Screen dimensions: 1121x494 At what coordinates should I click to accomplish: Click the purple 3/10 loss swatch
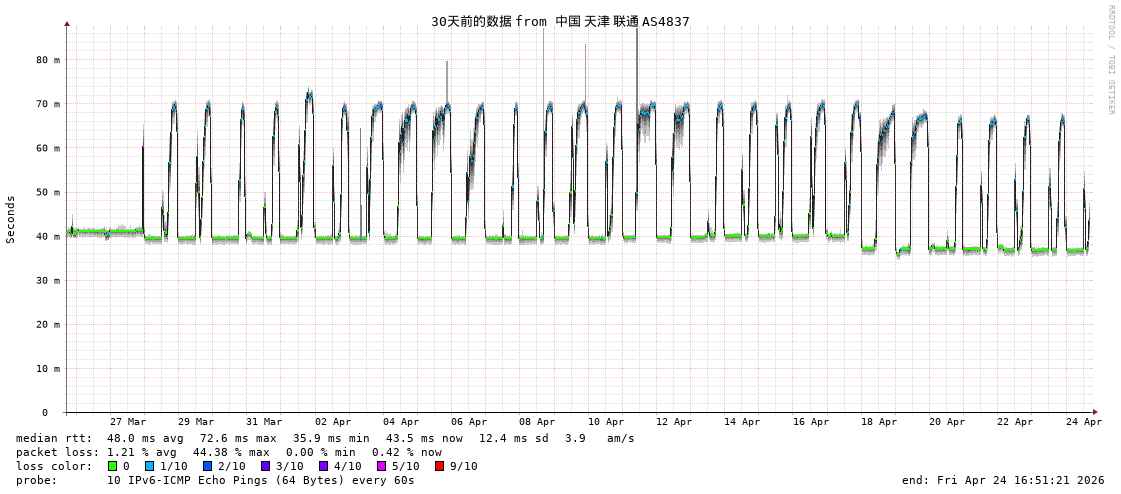[265, 466]
